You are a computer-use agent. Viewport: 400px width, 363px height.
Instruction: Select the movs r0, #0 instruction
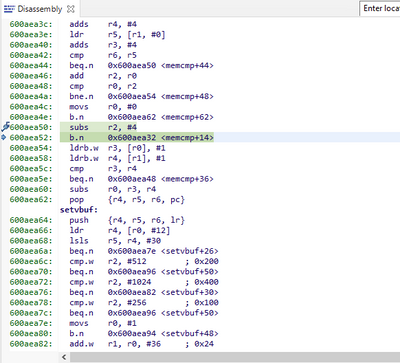pyautogui.click(x=103, y=107)
